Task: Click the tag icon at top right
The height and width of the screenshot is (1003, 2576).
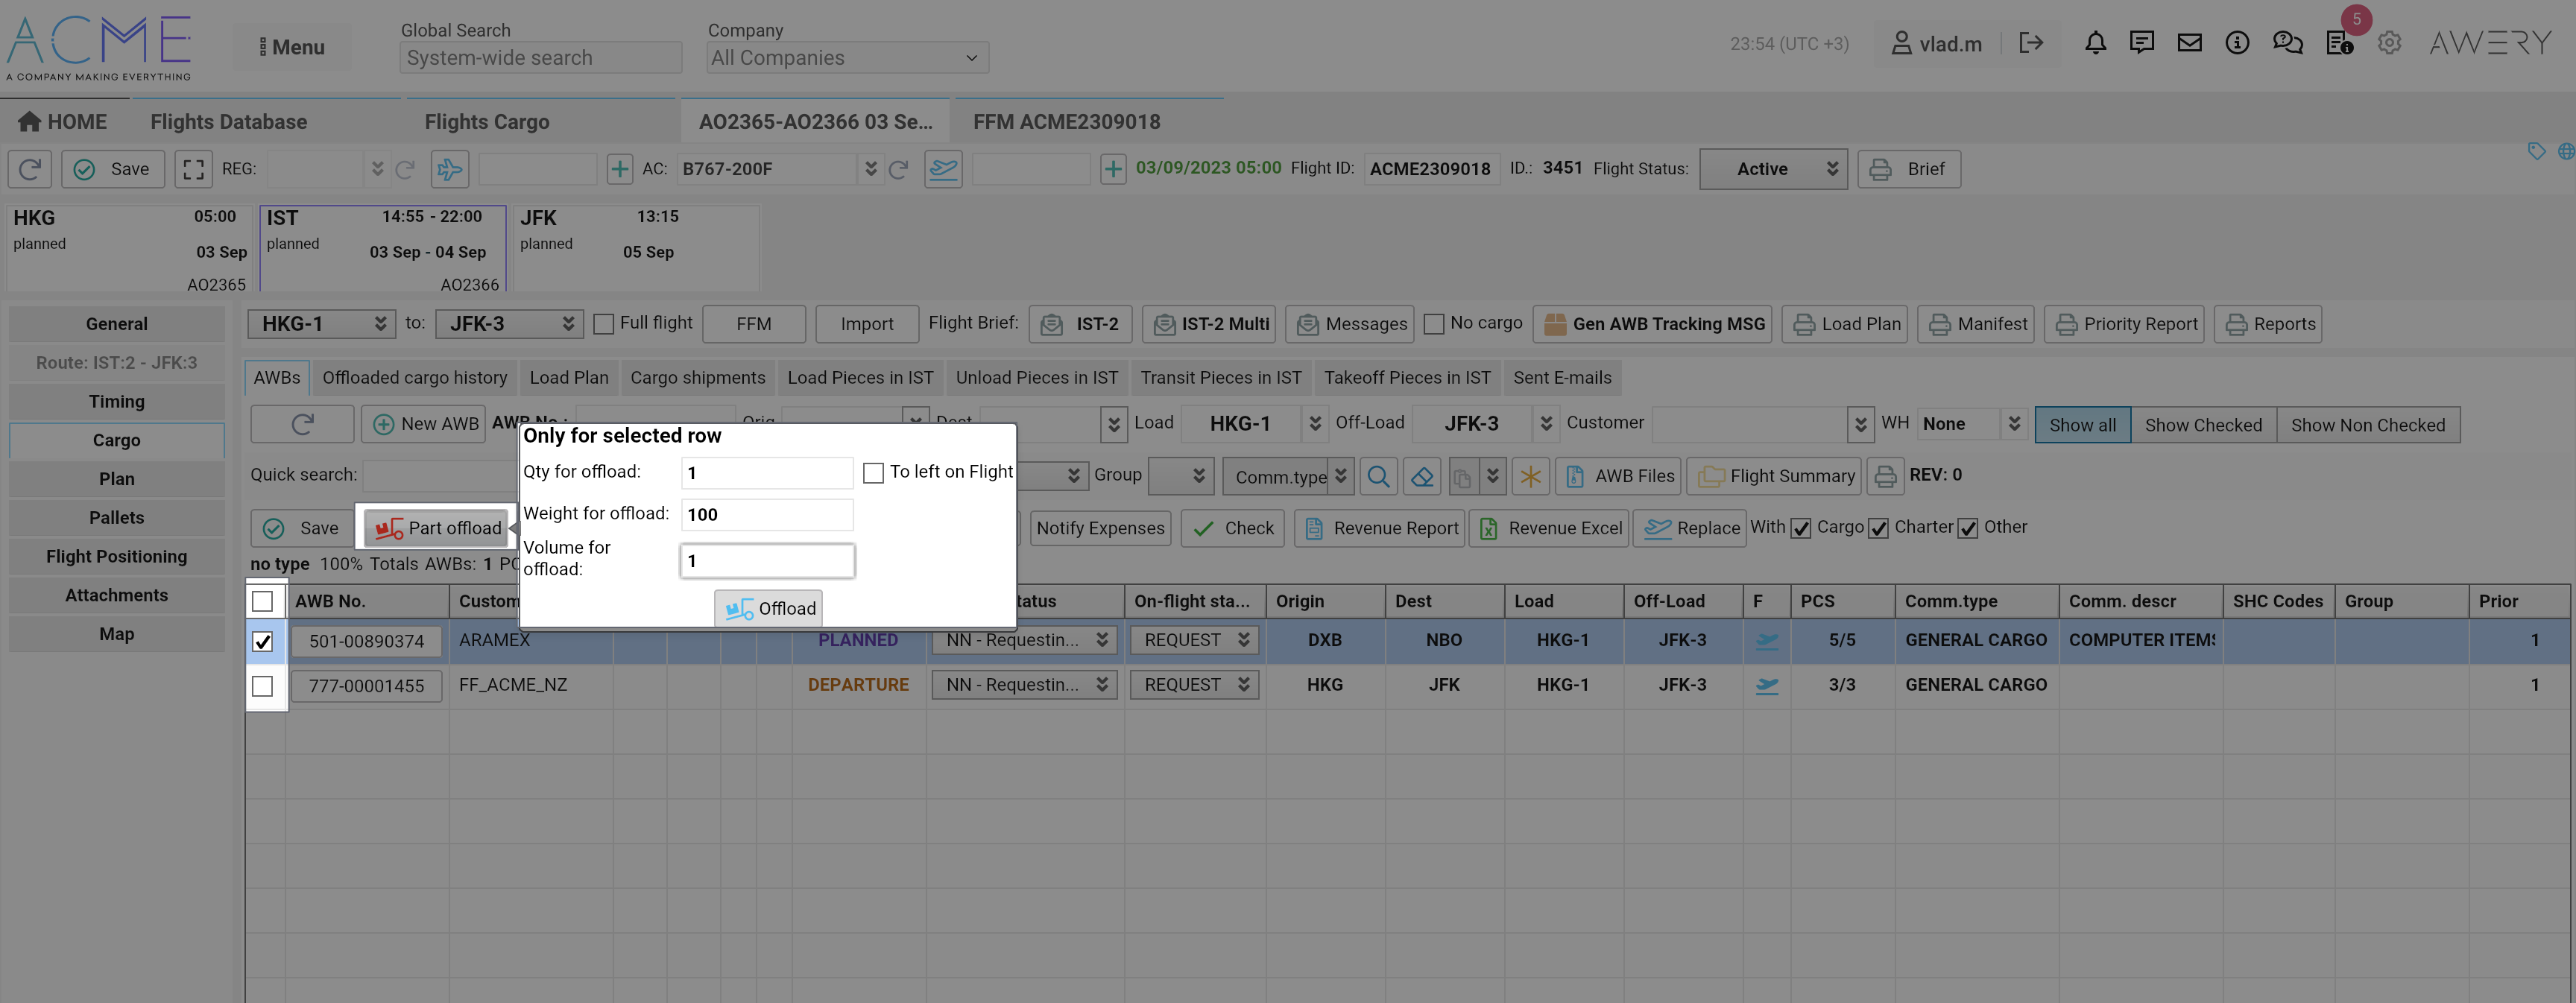Action: coord(2536,151)
